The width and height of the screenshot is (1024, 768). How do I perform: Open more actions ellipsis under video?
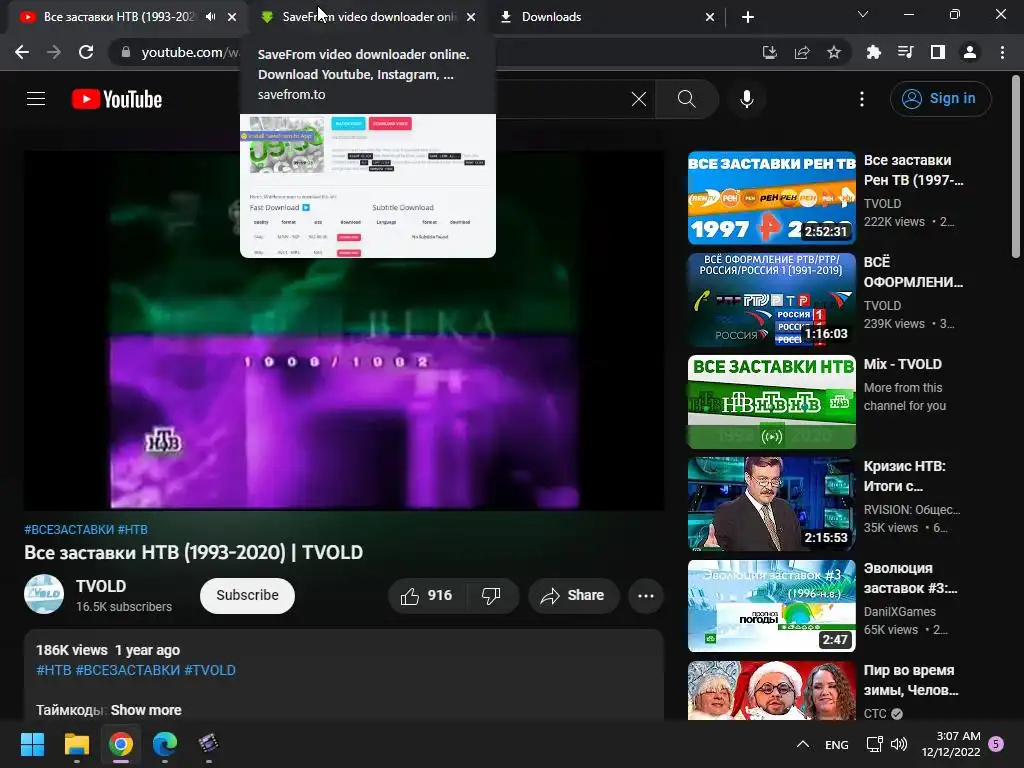(x=646, y=596)
